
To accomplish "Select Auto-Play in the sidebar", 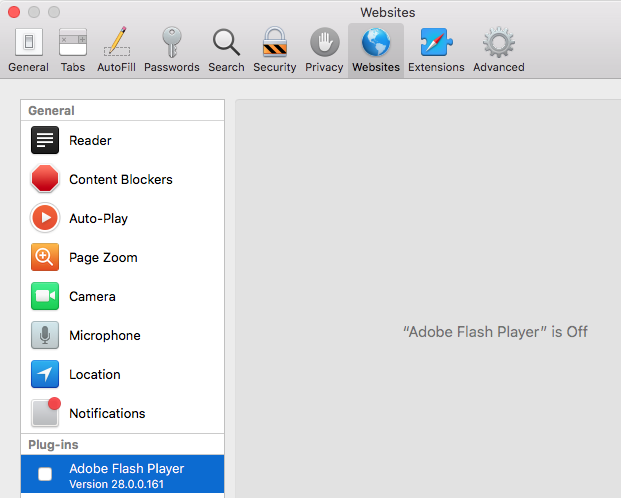I will pyautogui.click(x=122, y=218).
